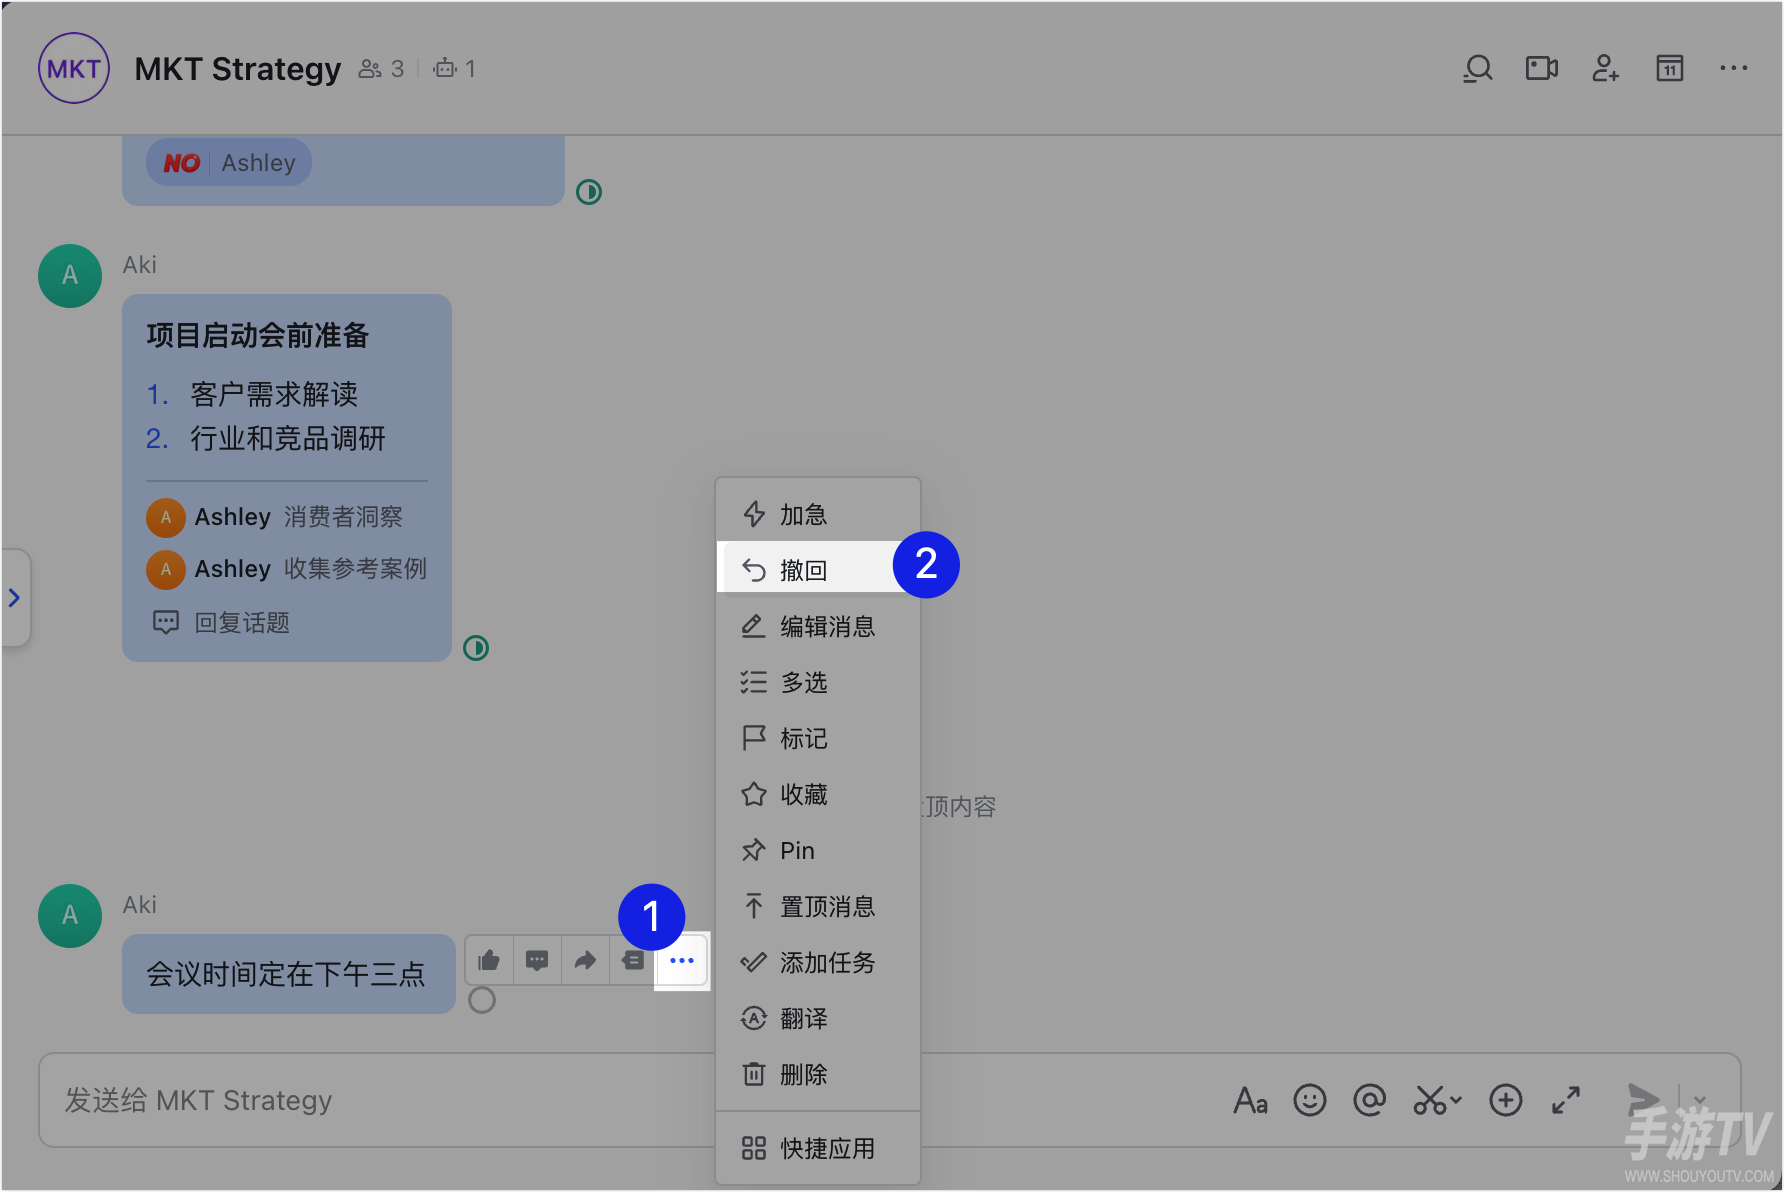This screenshot has height=1192, width=1784.
Task: Choose 删除 to delete the message
Action: coord(818,1075)
